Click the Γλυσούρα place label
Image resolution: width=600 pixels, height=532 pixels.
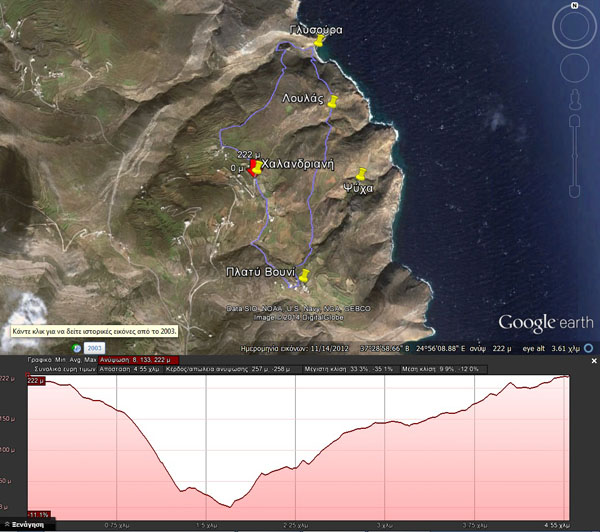(316, 30)
